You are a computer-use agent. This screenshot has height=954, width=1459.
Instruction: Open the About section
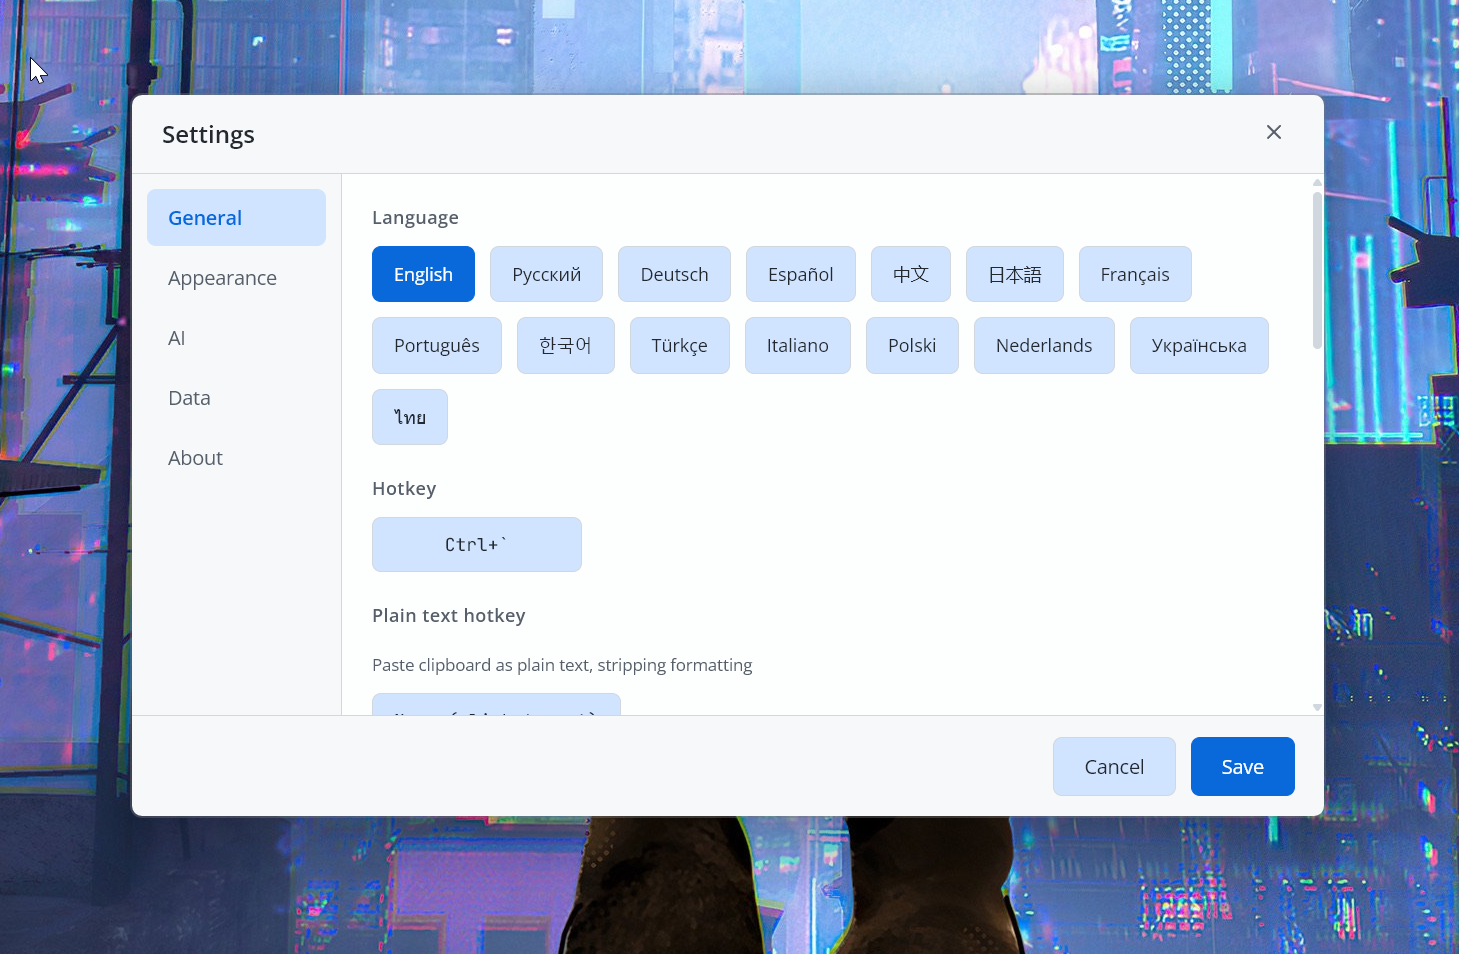pos(236,458)
